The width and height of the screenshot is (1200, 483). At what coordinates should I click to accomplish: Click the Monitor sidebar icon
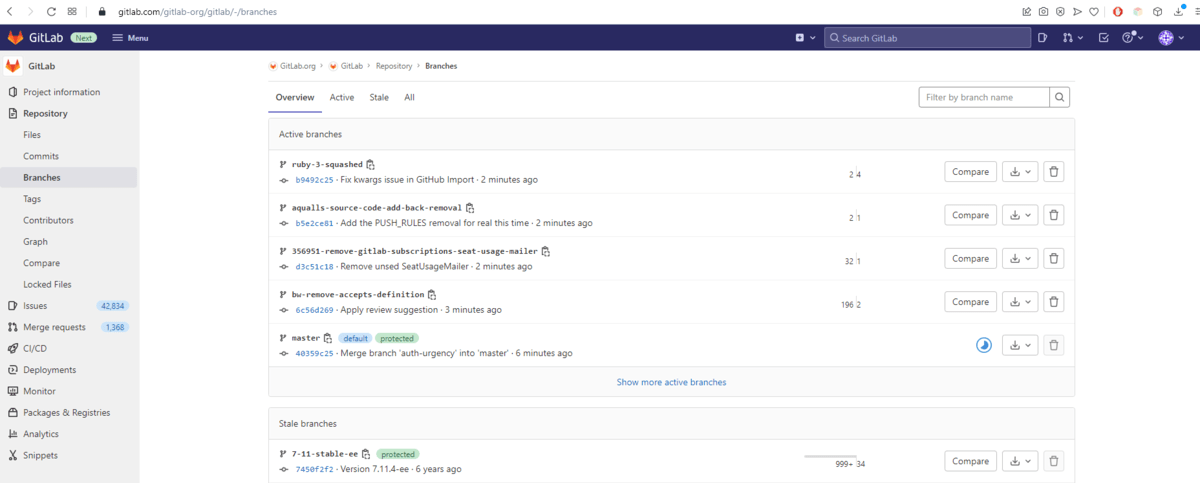tap(13, 391)
